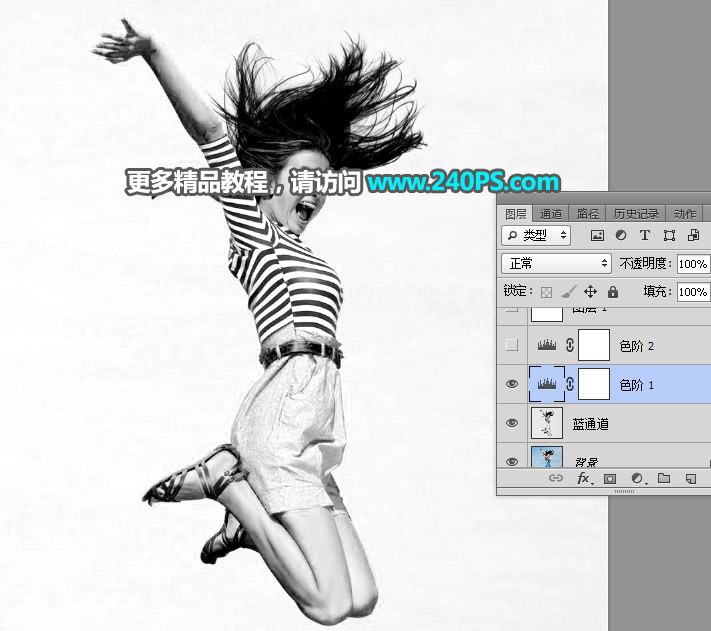Add a layer mask to 色阶 1
The height and width of the screenshot is (631, 711).
click(x=609, y=479)
